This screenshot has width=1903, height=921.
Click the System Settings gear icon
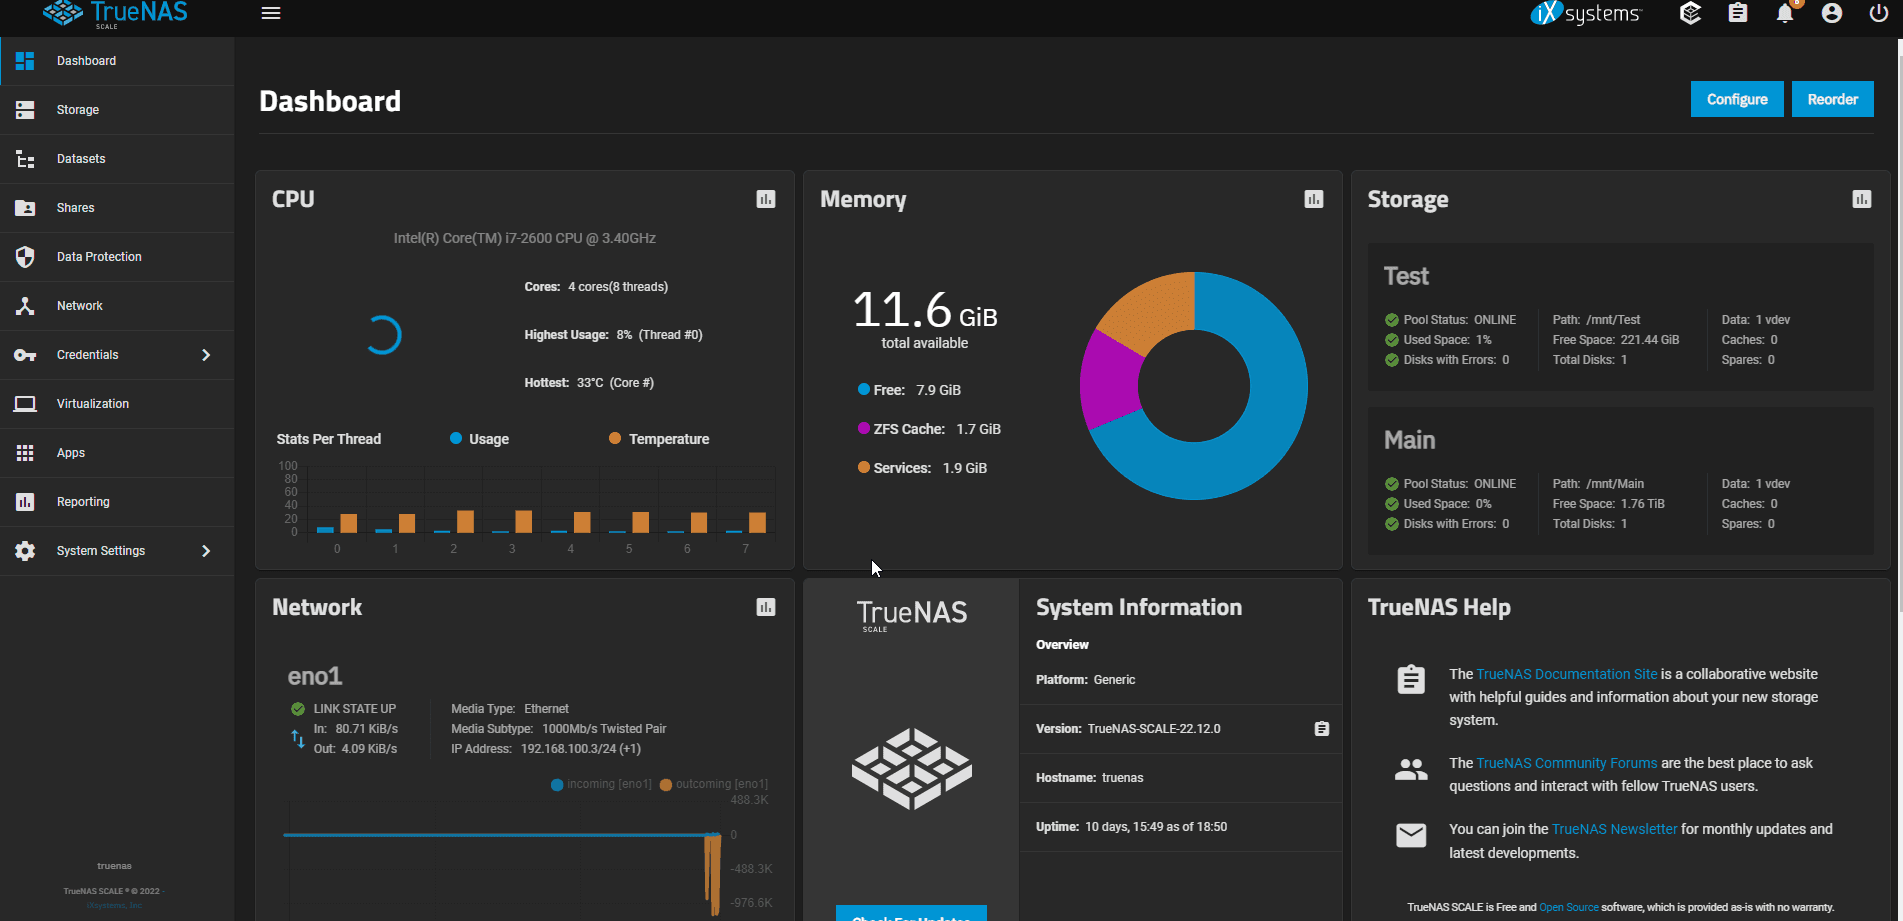click(25, 551)
